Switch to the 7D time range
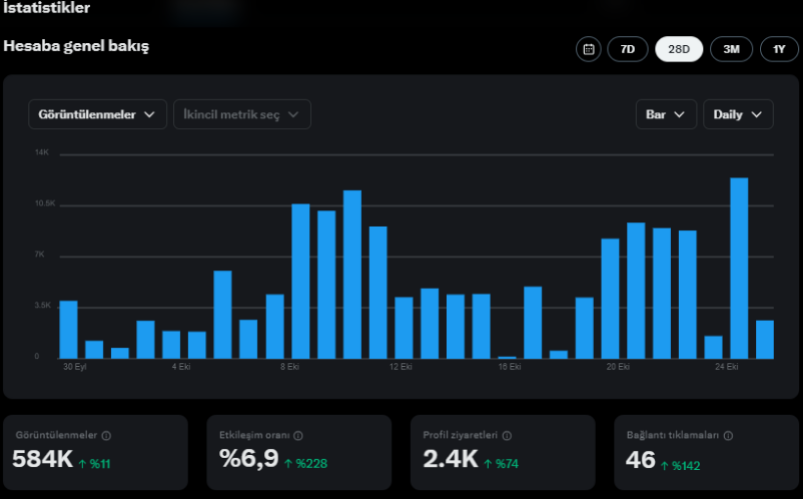 tap(628, 49)
